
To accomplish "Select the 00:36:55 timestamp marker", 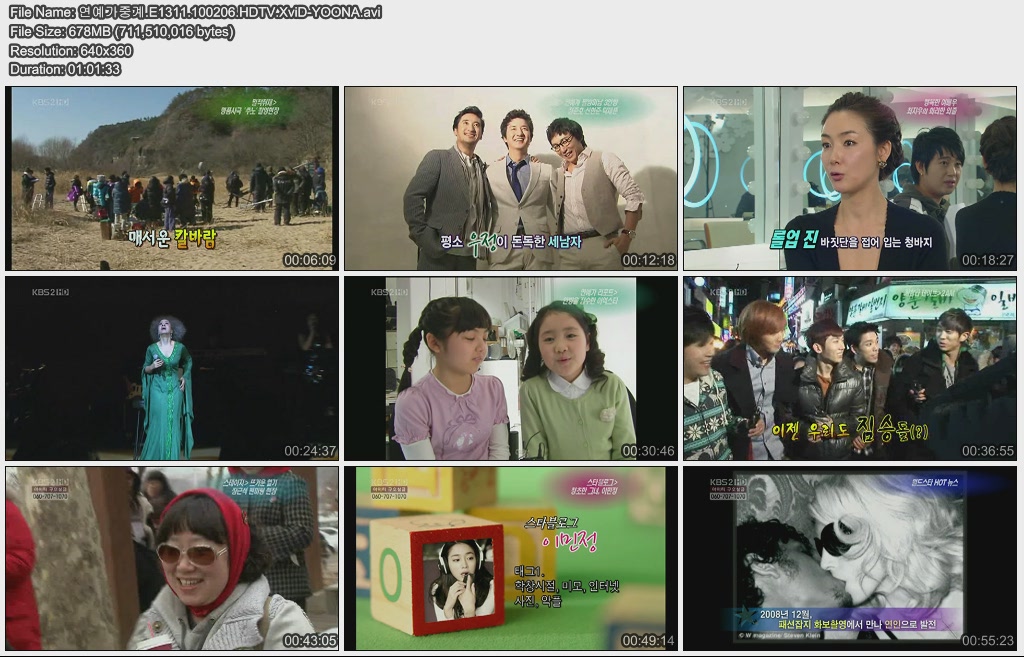I will tap(987, 451).
